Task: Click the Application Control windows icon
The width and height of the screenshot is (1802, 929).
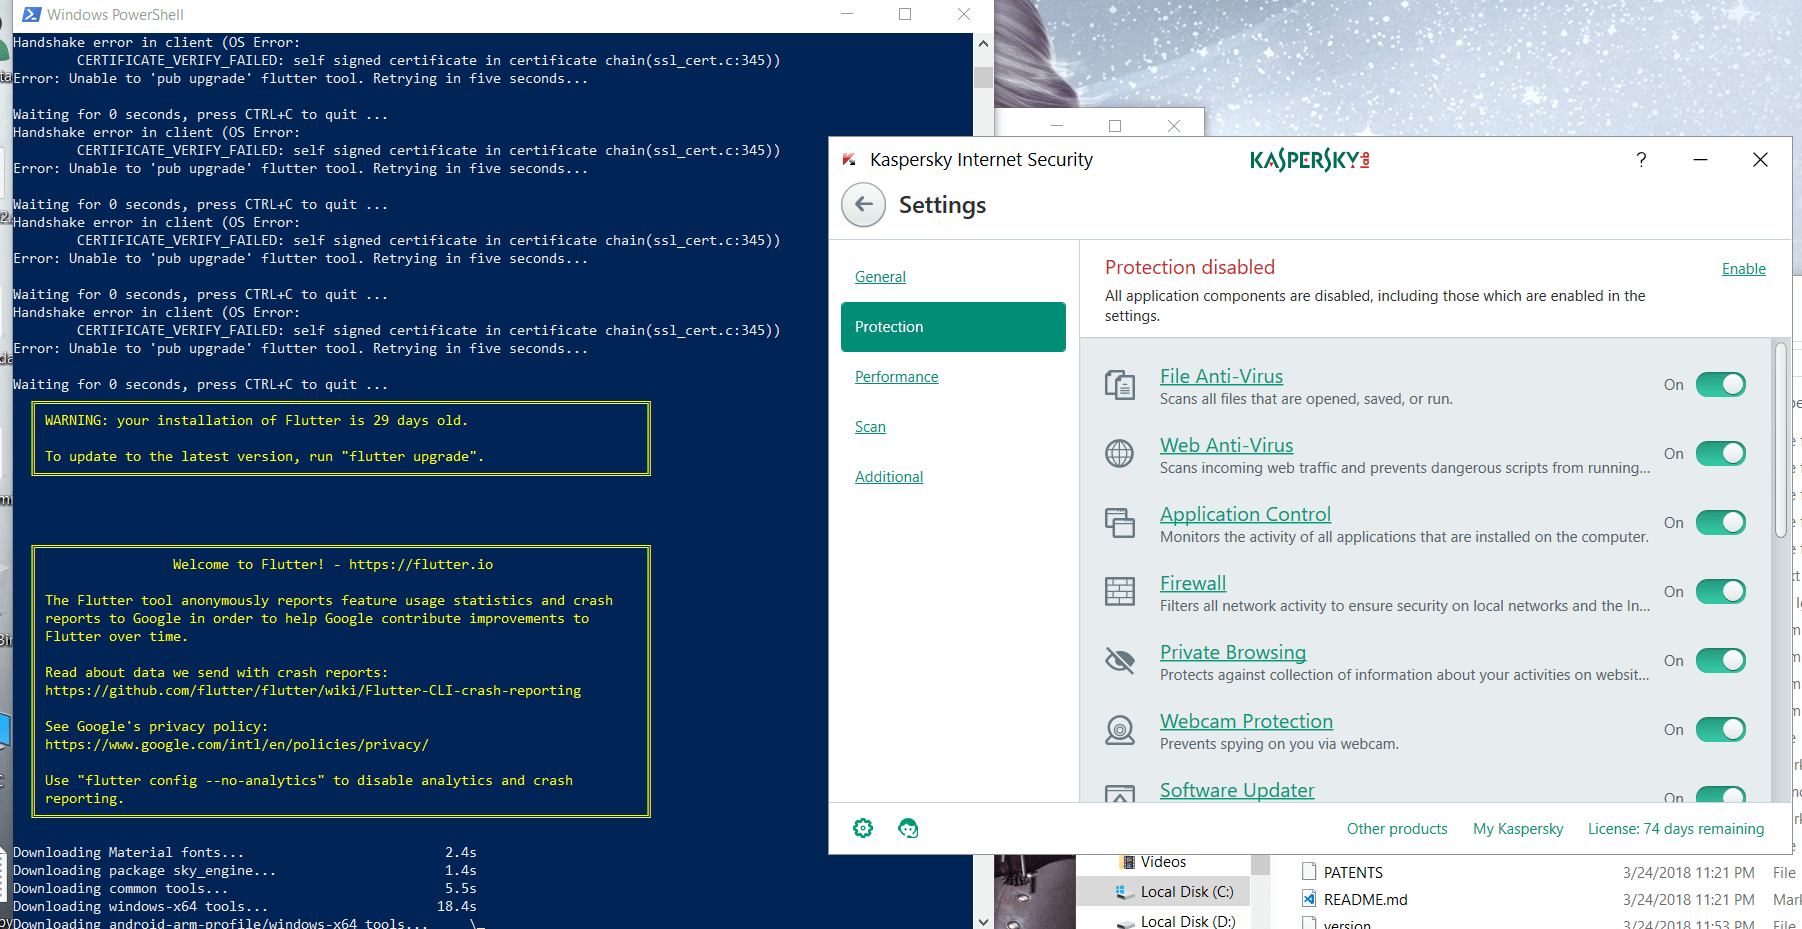Action: click(x=1119, y=523)
